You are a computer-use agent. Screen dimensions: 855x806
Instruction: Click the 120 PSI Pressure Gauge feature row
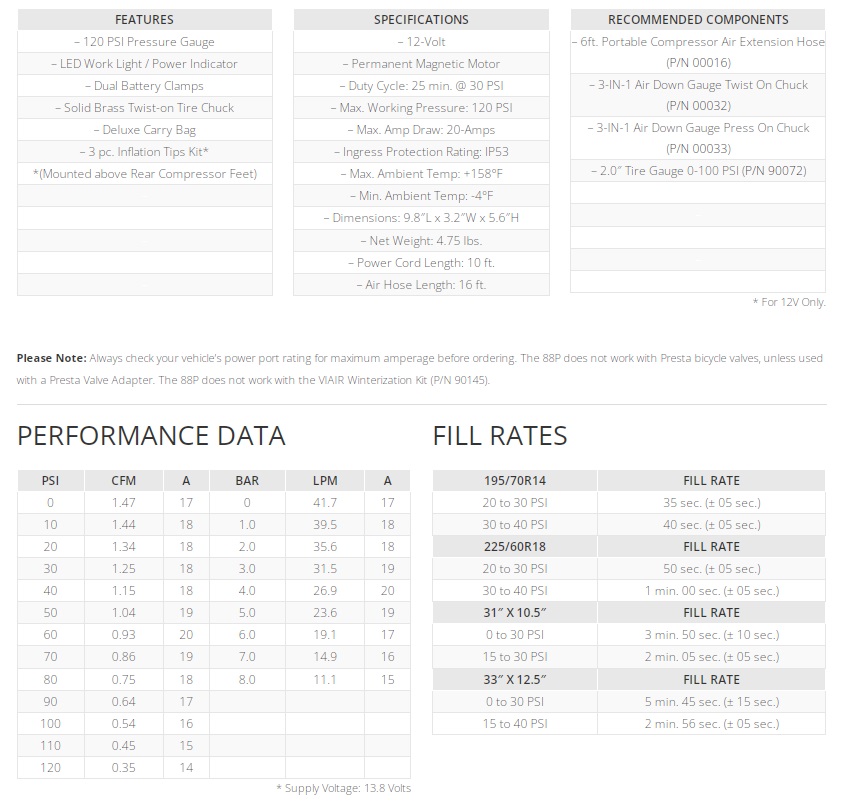144,42
